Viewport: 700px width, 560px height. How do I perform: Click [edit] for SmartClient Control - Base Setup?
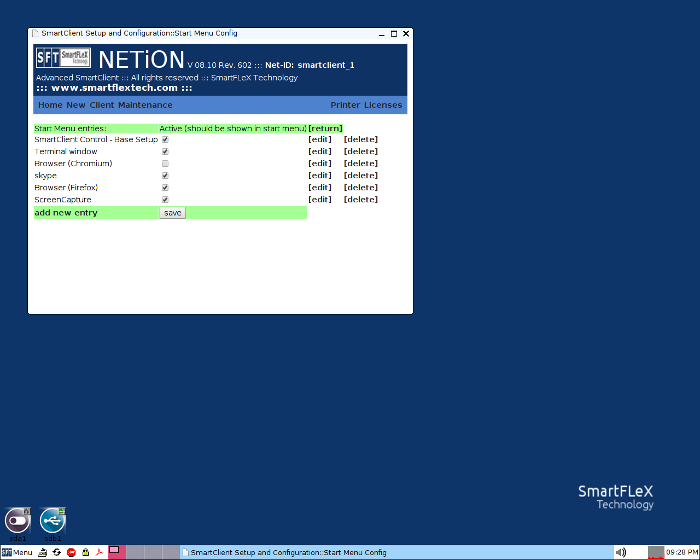click(x=320, y=140)
